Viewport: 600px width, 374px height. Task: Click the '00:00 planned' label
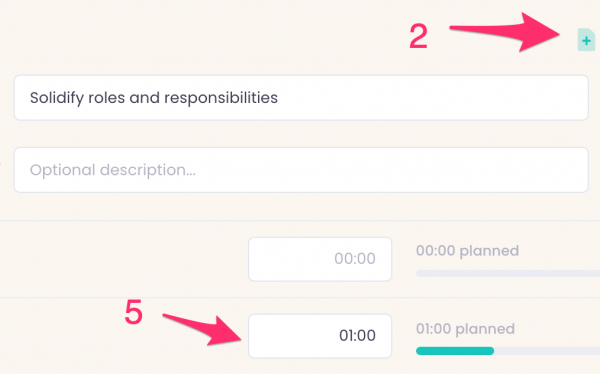[x=467, y=251]
